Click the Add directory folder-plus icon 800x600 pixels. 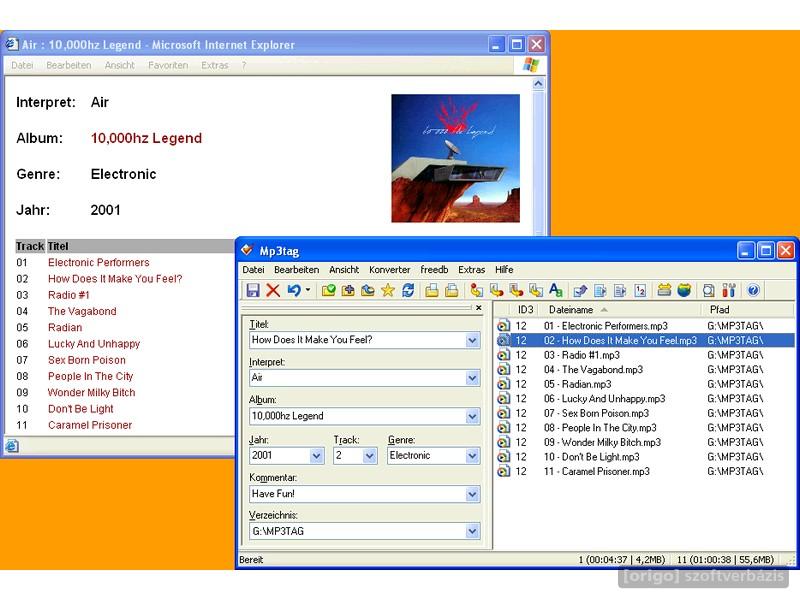(x=348, y=290)
